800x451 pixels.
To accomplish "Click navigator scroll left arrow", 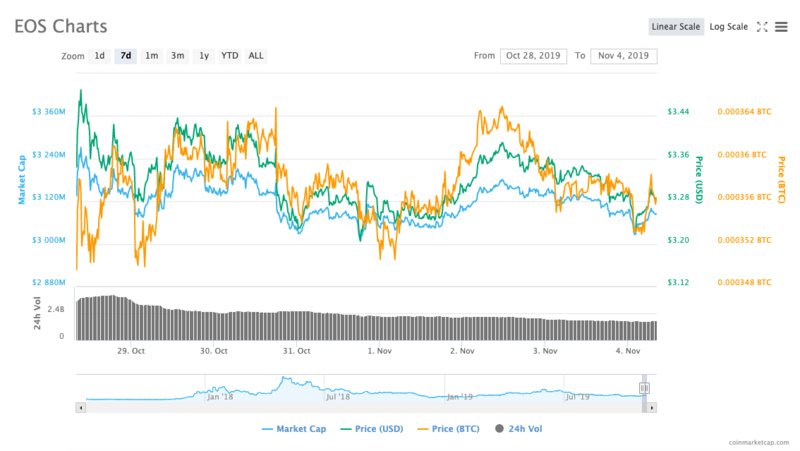I will 81,408.
